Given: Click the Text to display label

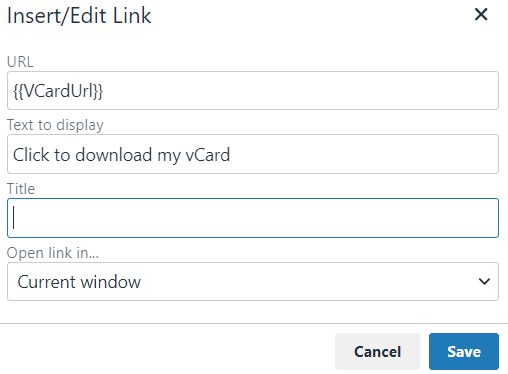Looking at the screenshot, I should coord(55,125).
